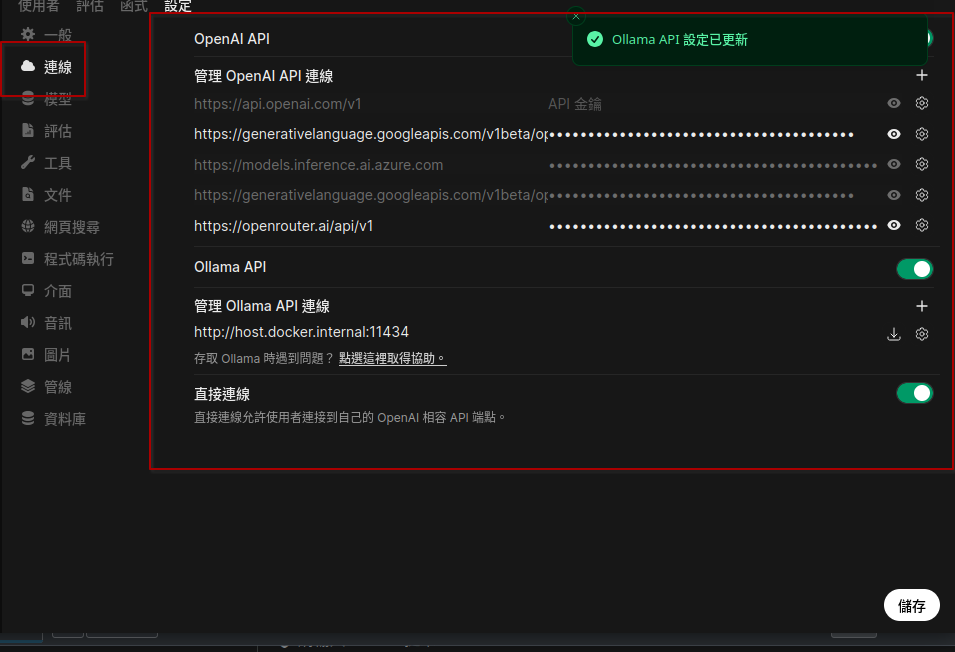Viewport: 955px width, 652px height.
Task: Reveal the key for openrouter.ai connection
Action: (x=893, y=225)
